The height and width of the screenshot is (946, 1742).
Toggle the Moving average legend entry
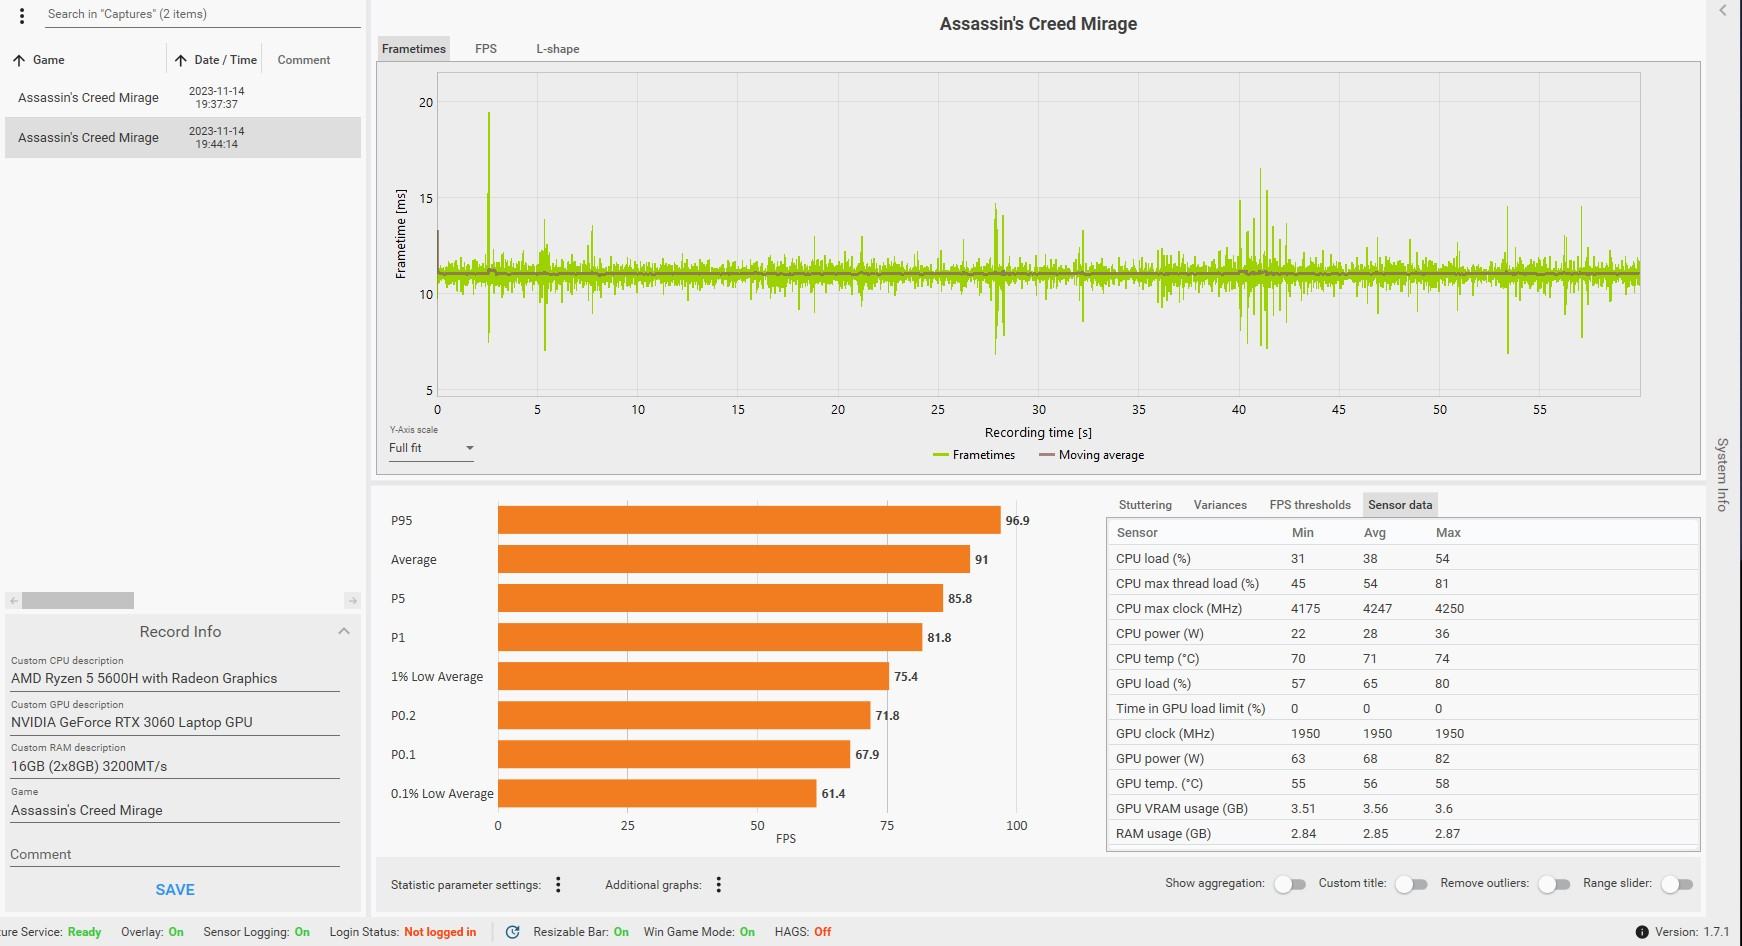(1091, 455)
